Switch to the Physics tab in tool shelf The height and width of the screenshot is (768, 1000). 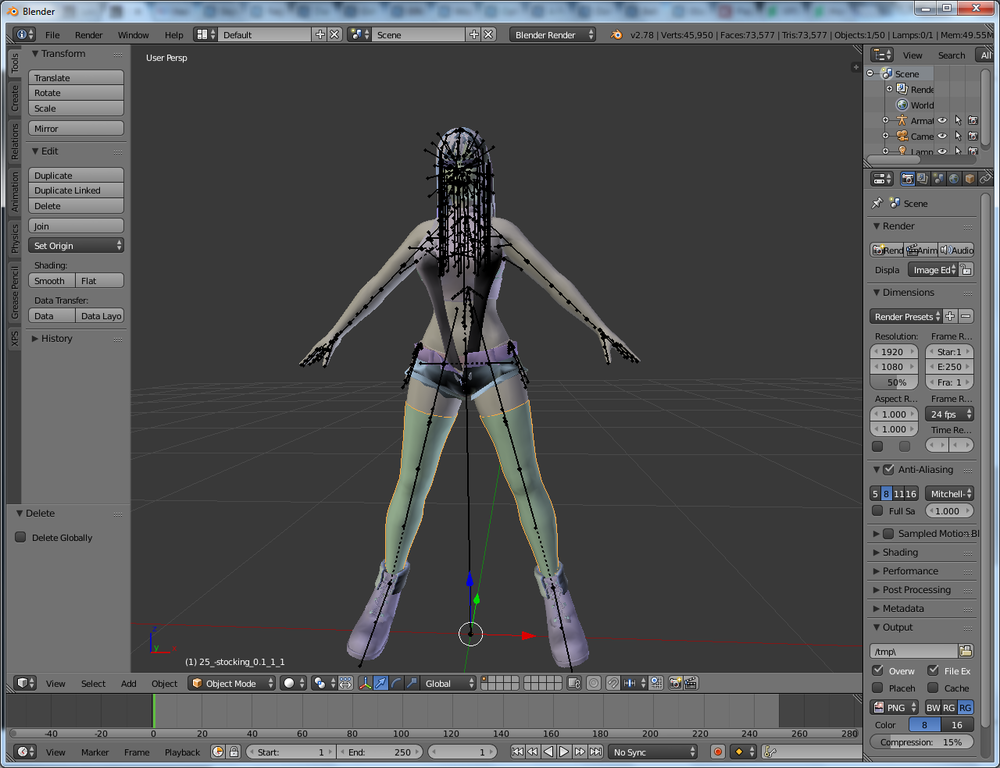[15, 238]
